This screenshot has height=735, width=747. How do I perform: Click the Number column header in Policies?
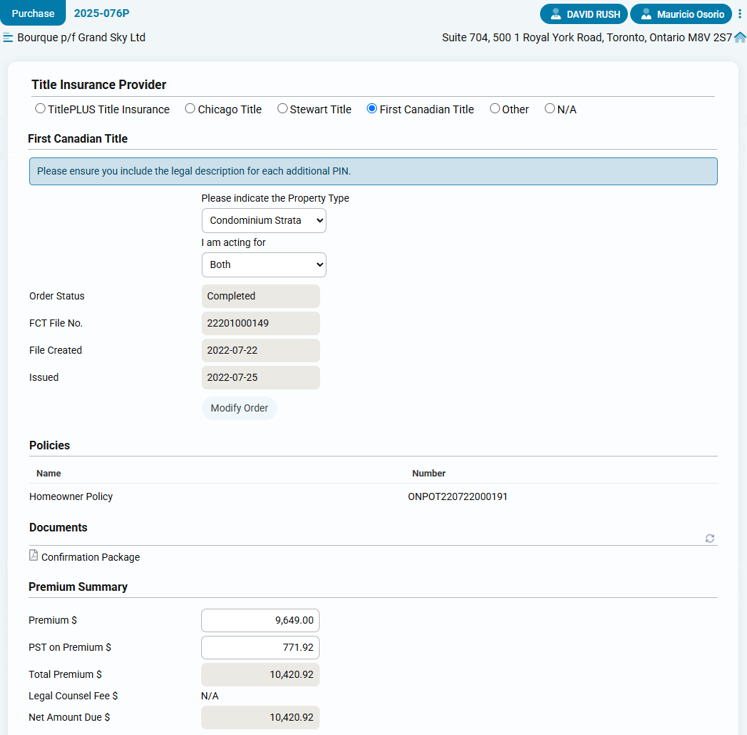click(x=429, y=473)
